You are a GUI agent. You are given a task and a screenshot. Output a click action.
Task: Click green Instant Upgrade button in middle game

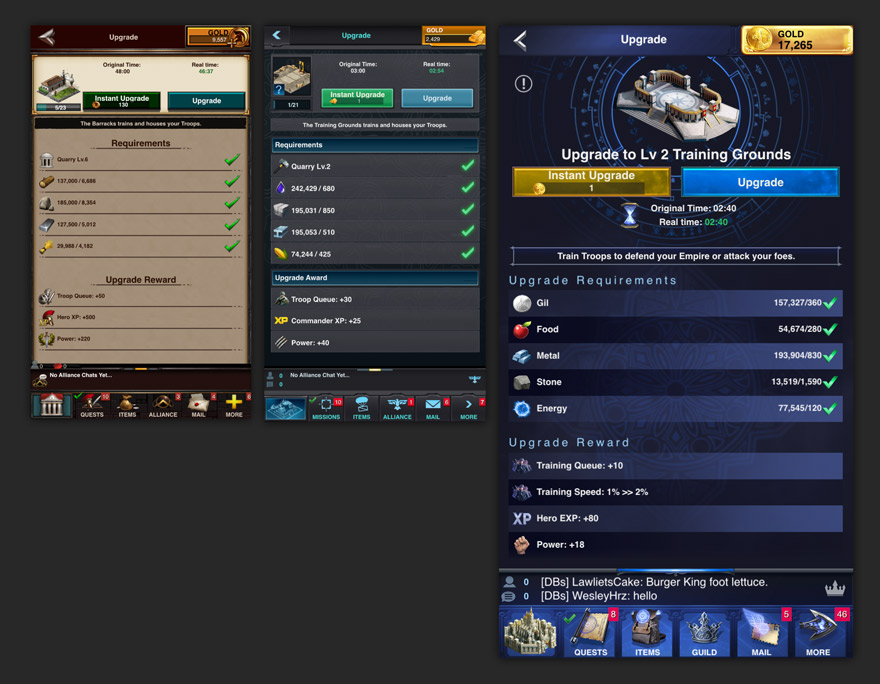pos(358,98)
